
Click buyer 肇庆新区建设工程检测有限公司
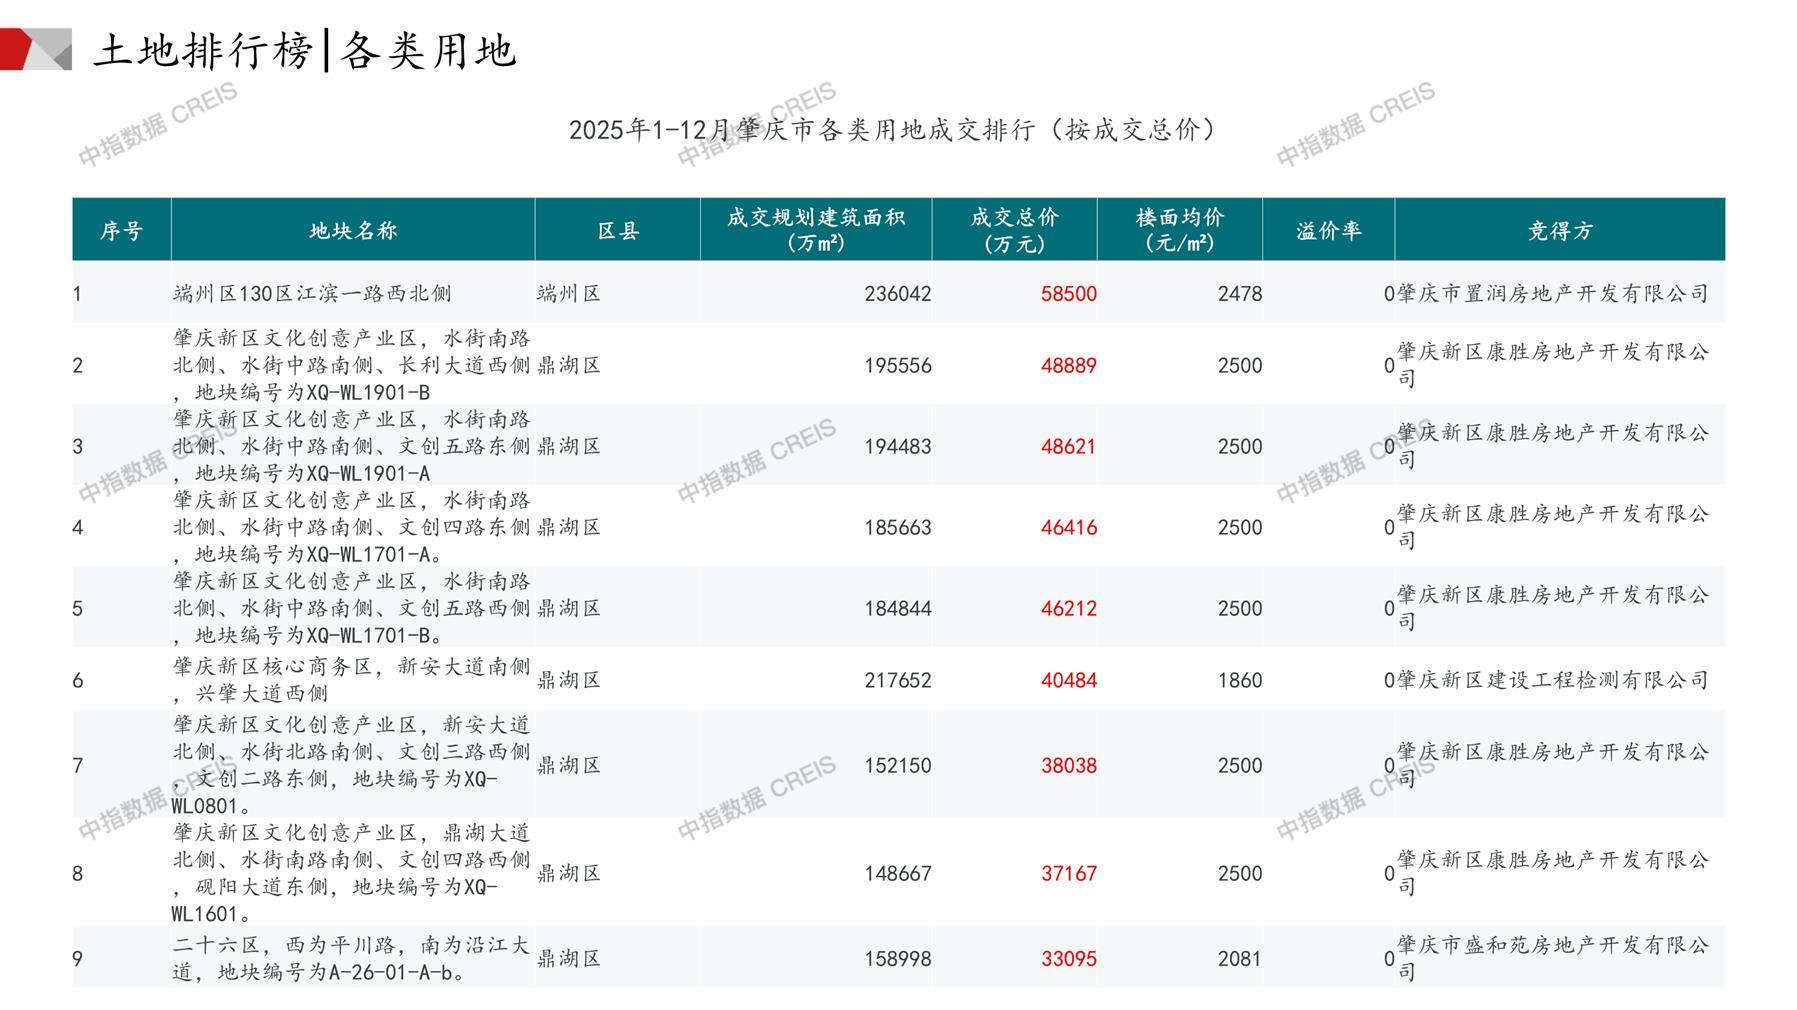click(x=1552, y=681)
